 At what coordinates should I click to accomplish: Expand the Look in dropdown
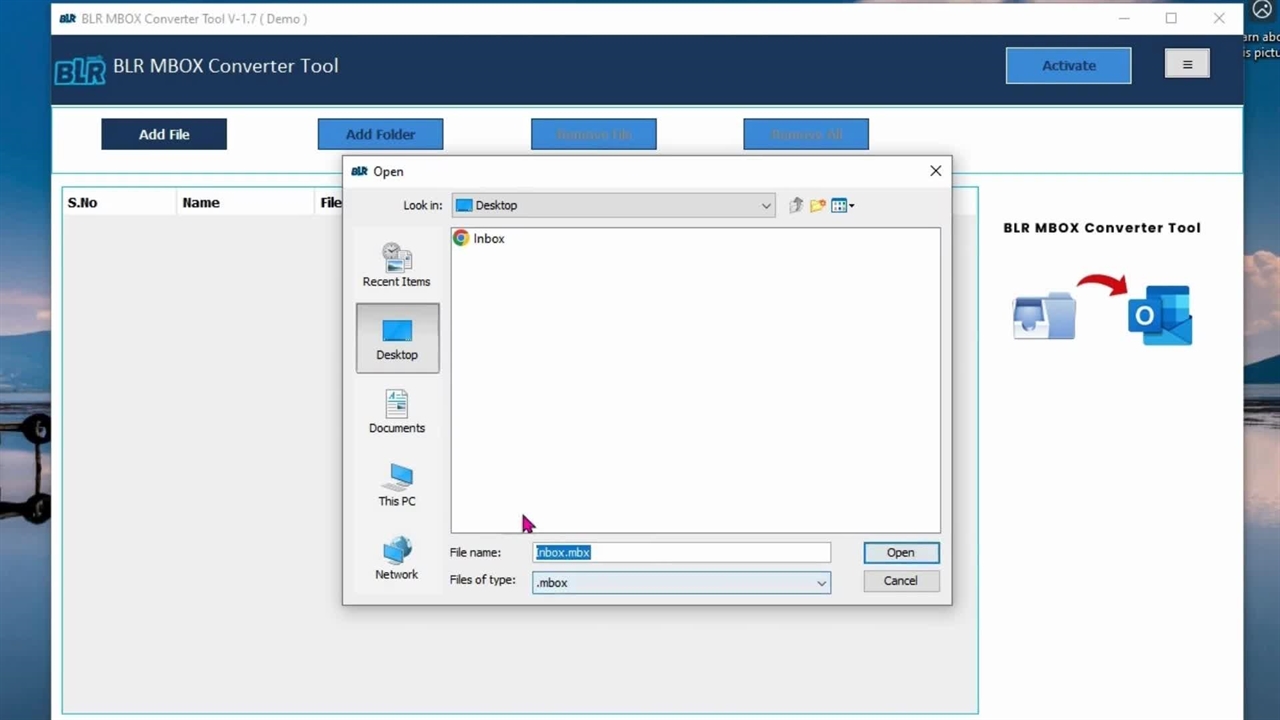766,206
